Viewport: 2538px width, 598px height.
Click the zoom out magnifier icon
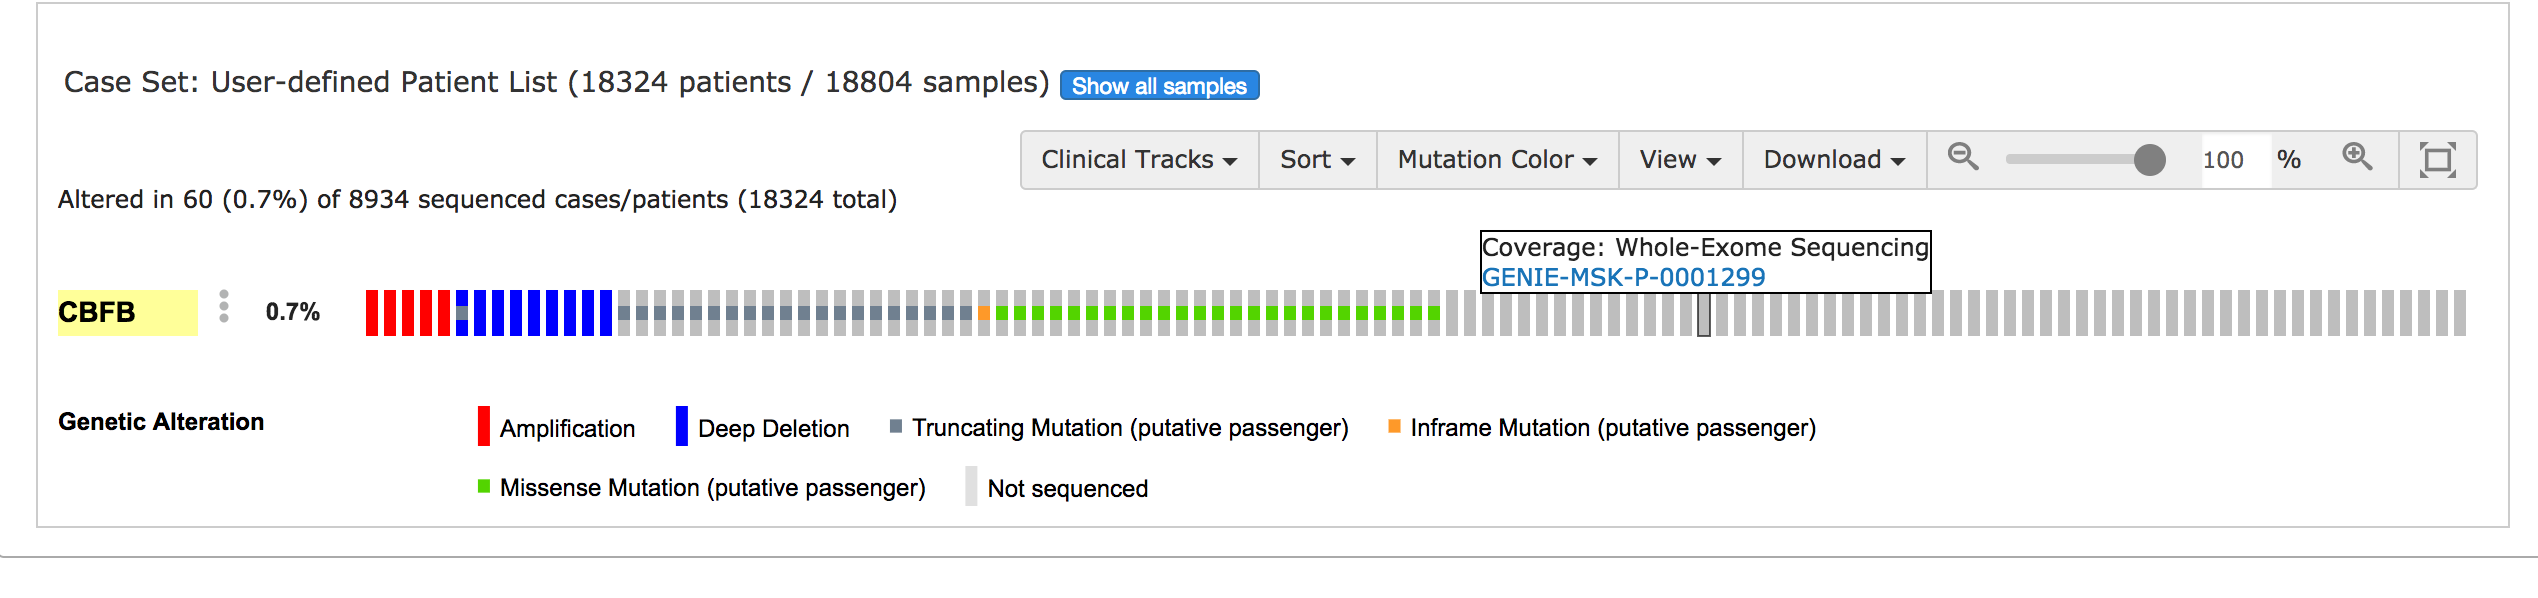[1963, 157]
